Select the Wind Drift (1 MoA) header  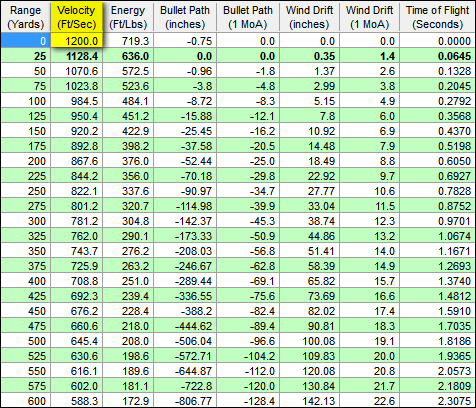[370, 17]
